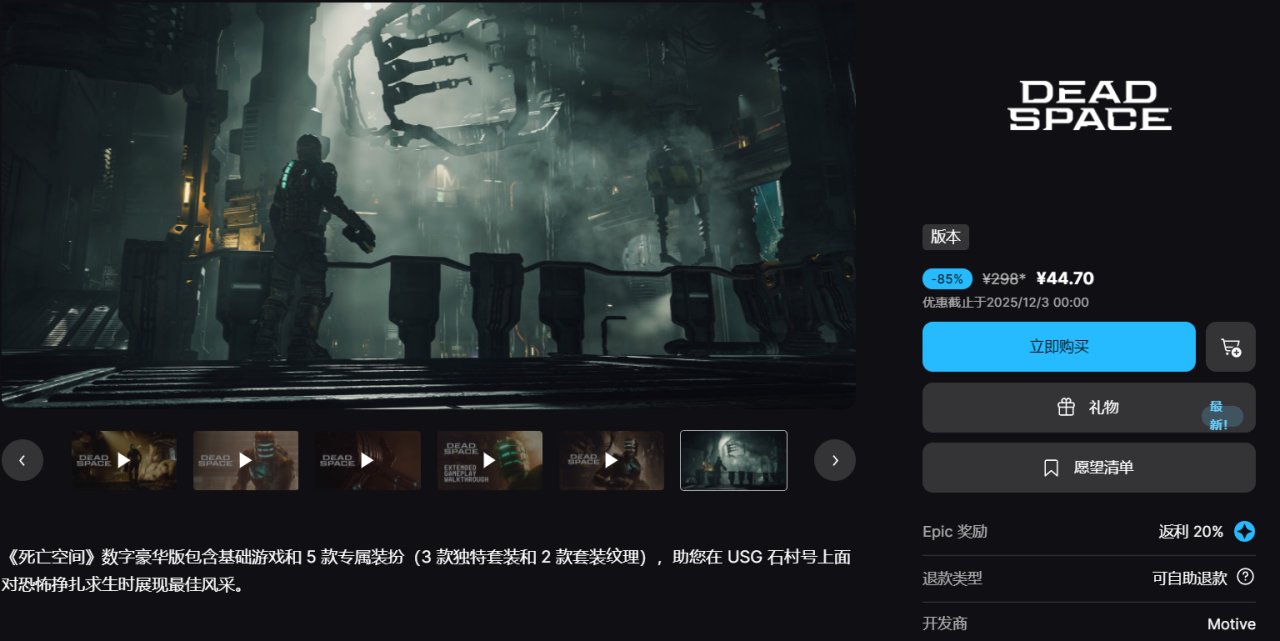Click the ¥44.70 sale price
This screenshot has width=1280, height=641.
(x=1065, y=279)
